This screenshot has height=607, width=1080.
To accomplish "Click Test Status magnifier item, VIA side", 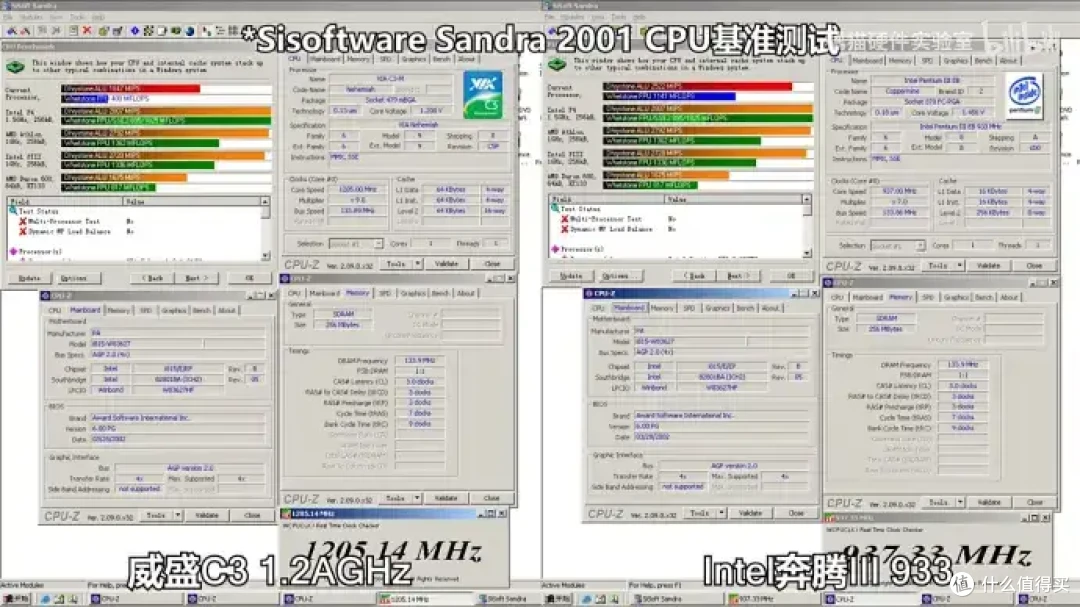I will click(x=34, y=212).
